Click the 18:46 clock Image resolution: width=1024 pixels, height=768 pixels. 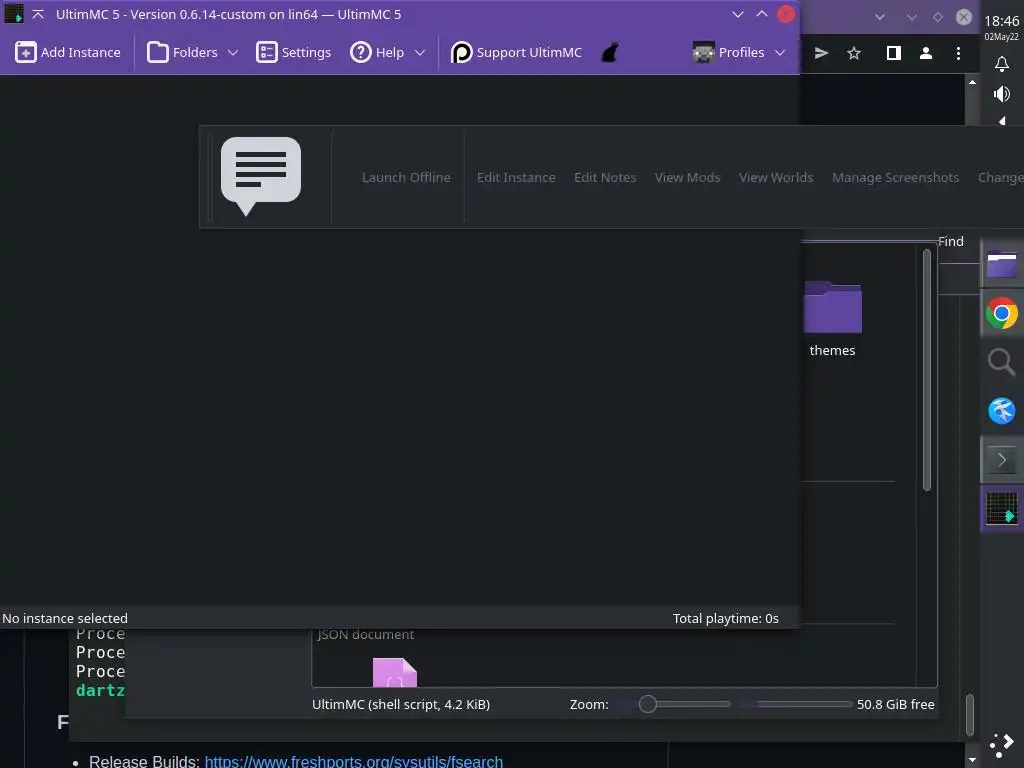click(x=1001, y=21)
